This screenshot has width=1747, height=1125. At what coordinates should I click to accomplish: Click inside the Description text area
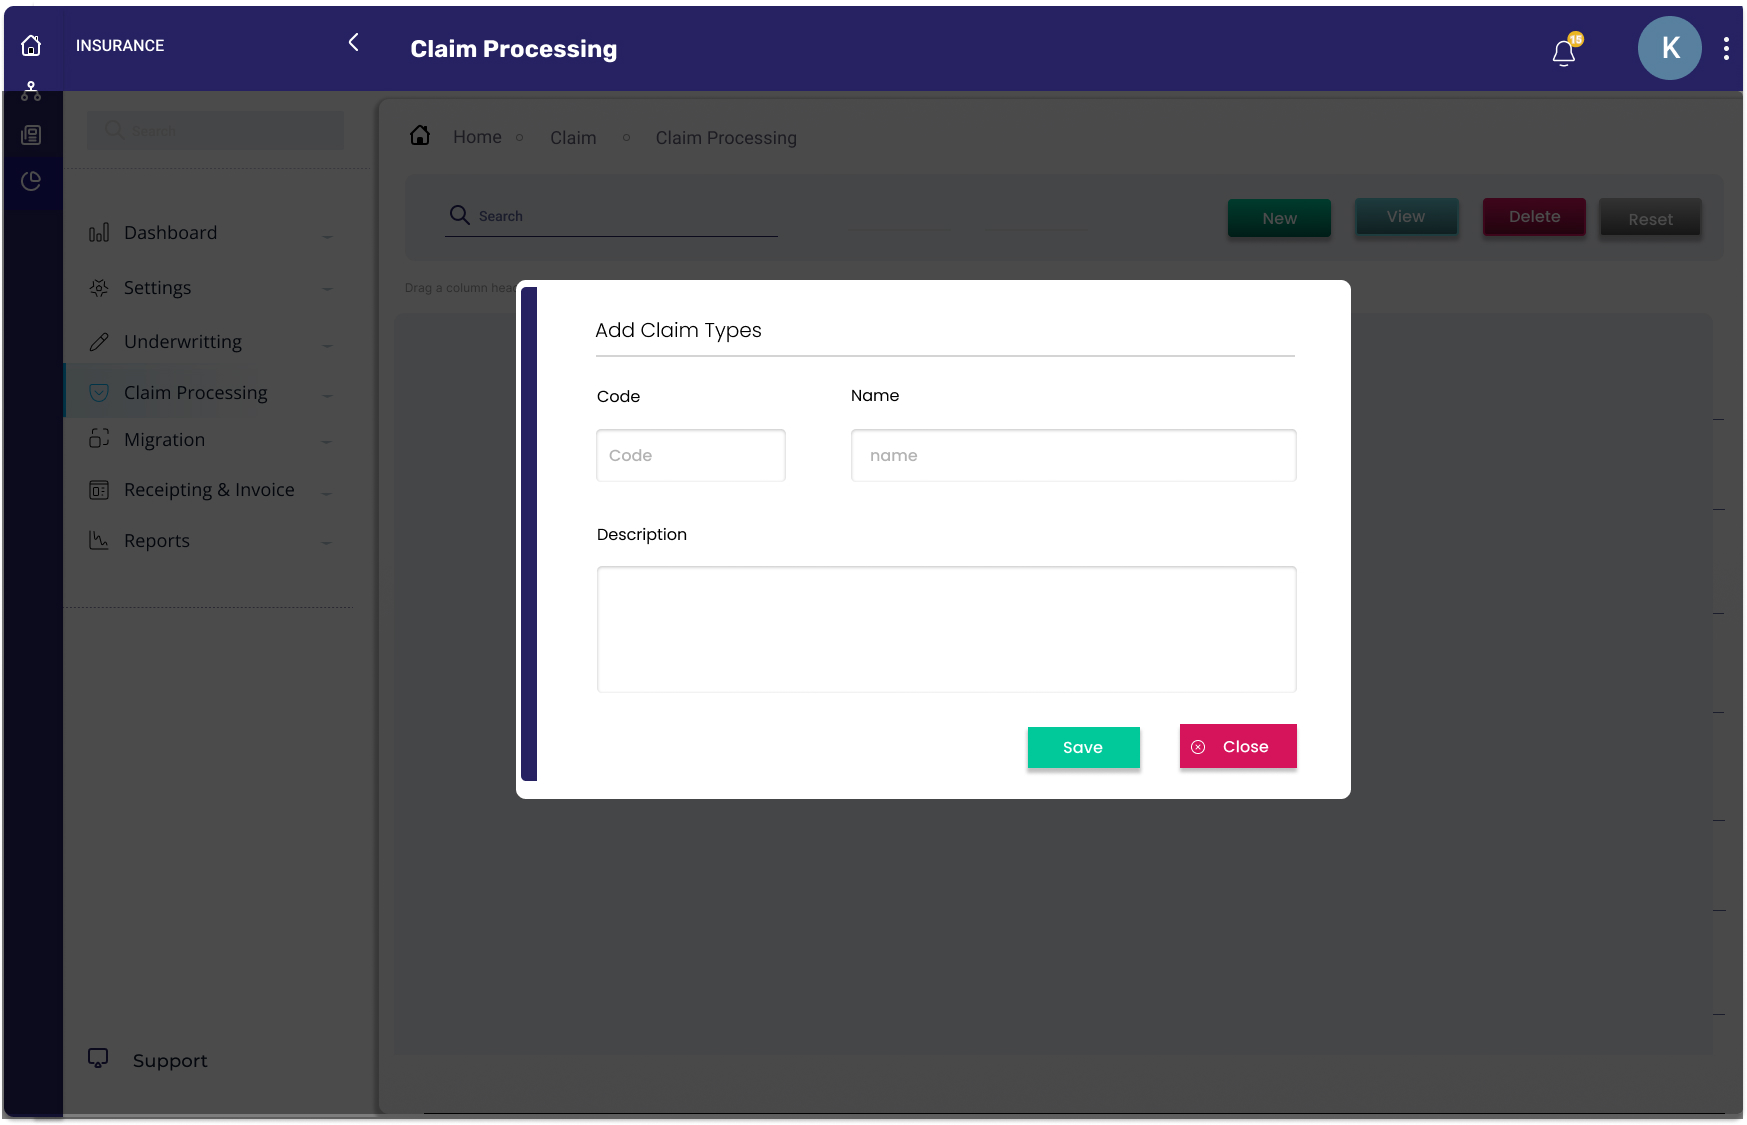click(946, 630)
